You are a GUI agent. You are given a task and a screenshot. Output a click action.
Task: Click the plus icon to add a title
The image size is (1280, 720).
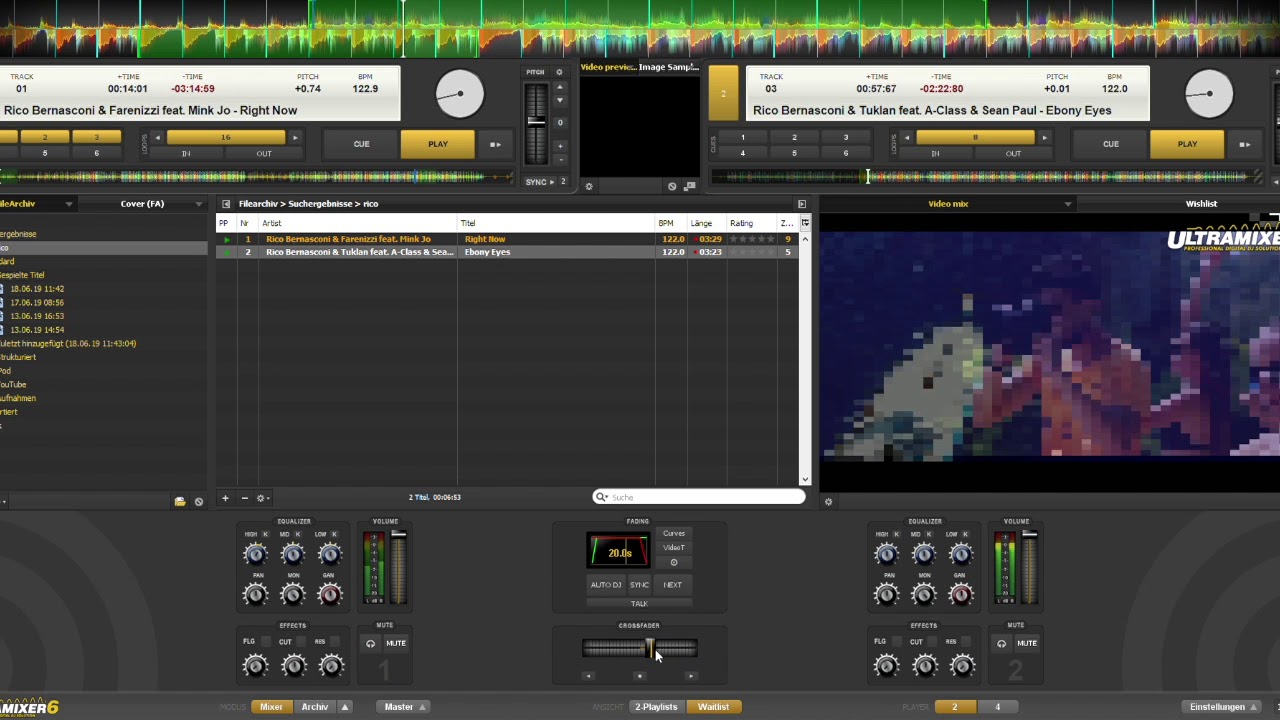[225, 498]
